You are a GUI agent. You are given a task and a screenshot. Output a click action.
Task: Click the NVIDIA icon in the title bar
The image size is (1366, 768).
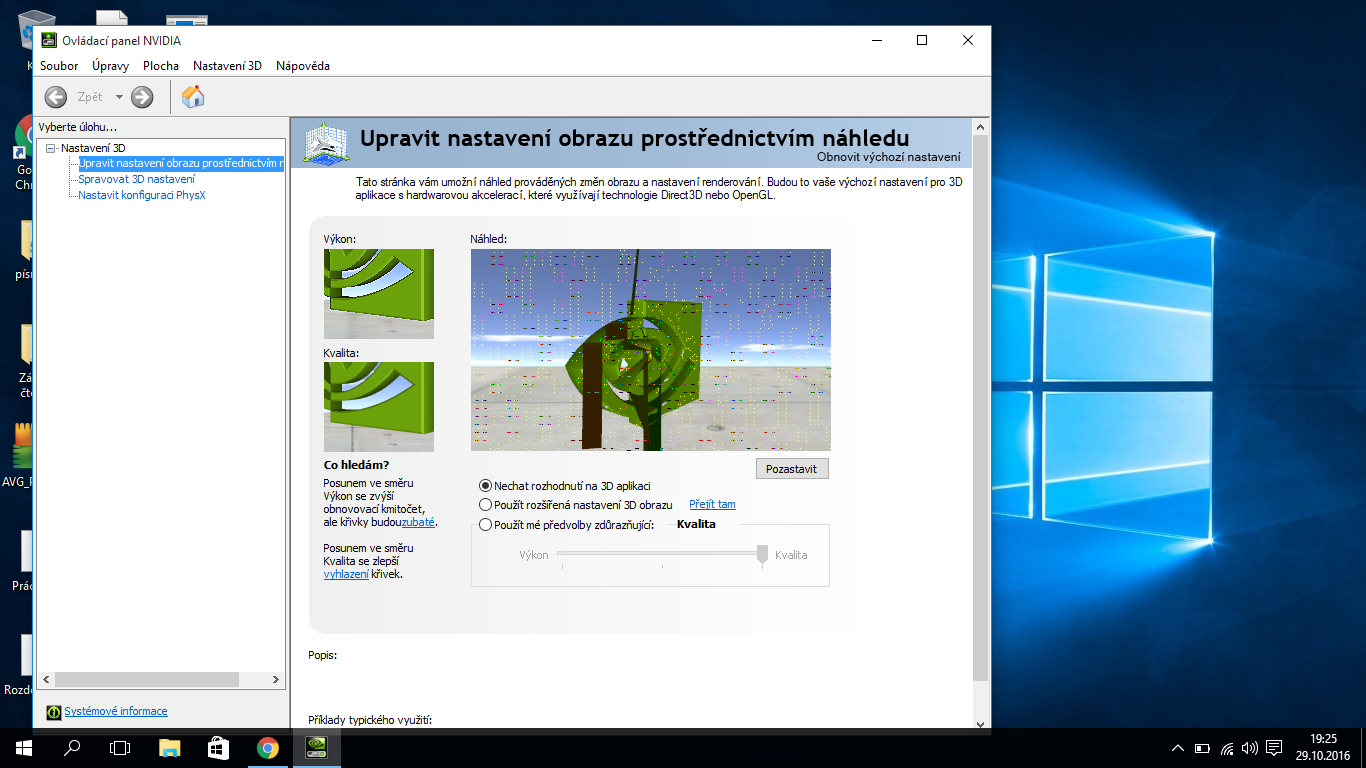pyautogui.click(x=49, y=41)
